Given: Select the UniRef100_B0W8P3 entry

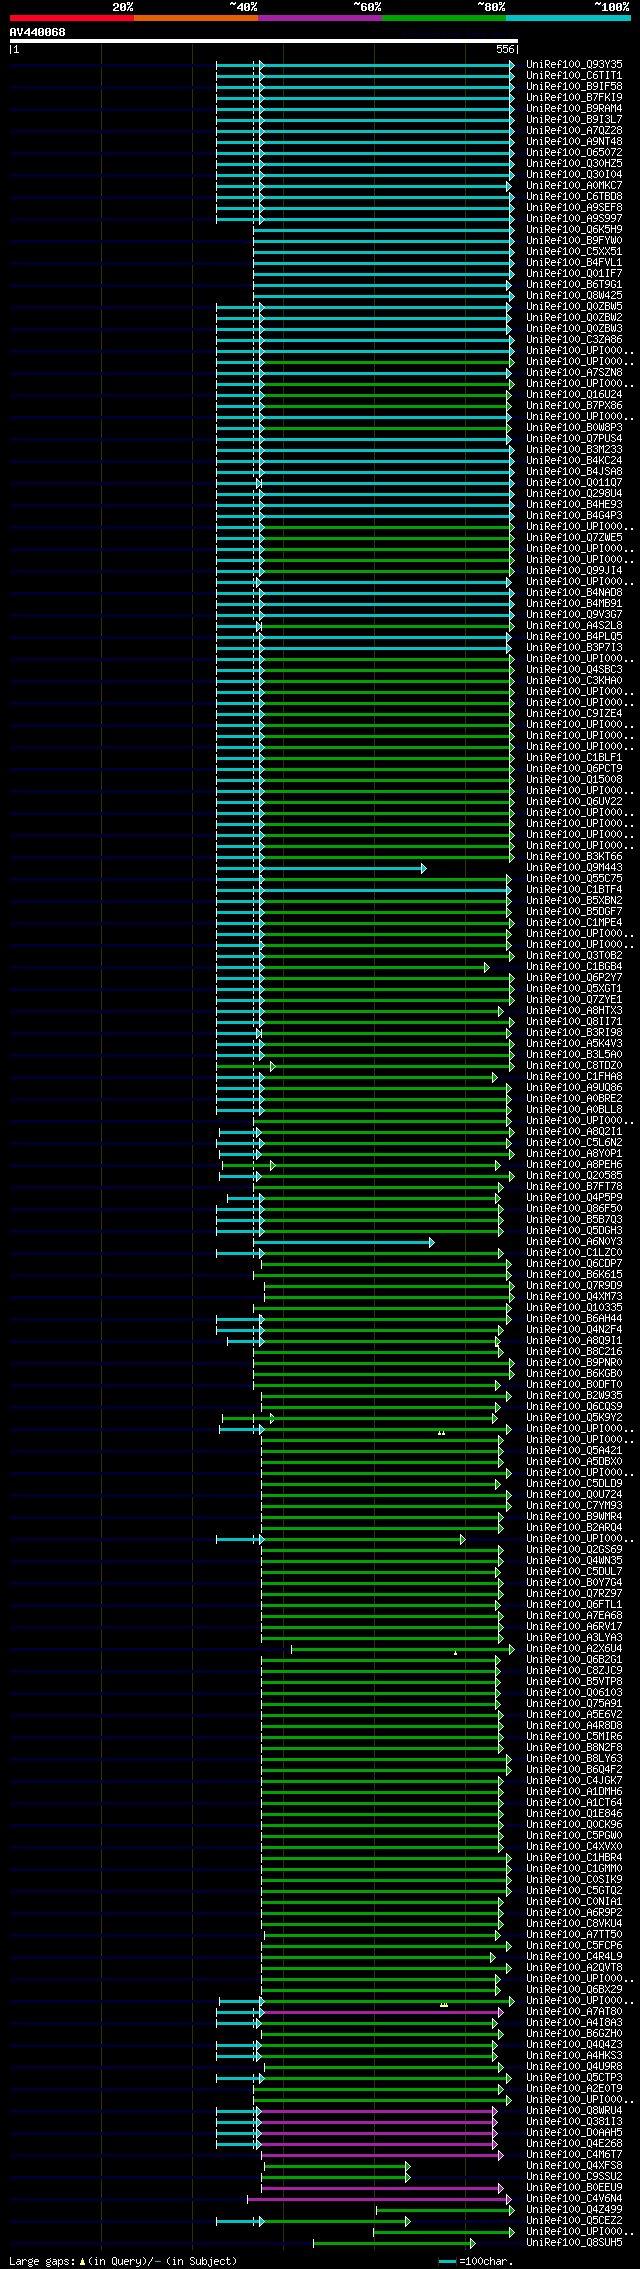Looking at the screenshot, I should click(x=574, y=427).
